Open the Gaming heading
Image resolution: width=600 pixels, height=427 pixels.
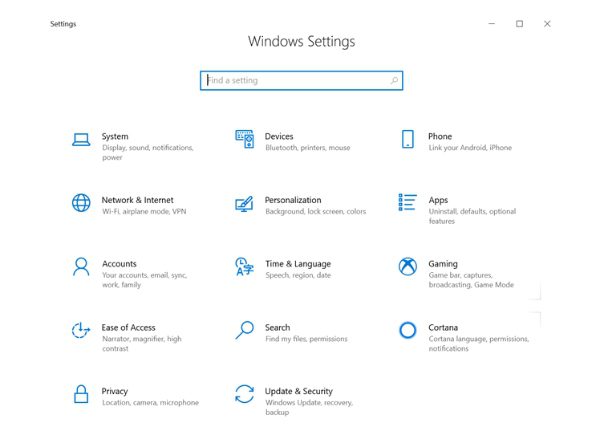coord(443,264)
